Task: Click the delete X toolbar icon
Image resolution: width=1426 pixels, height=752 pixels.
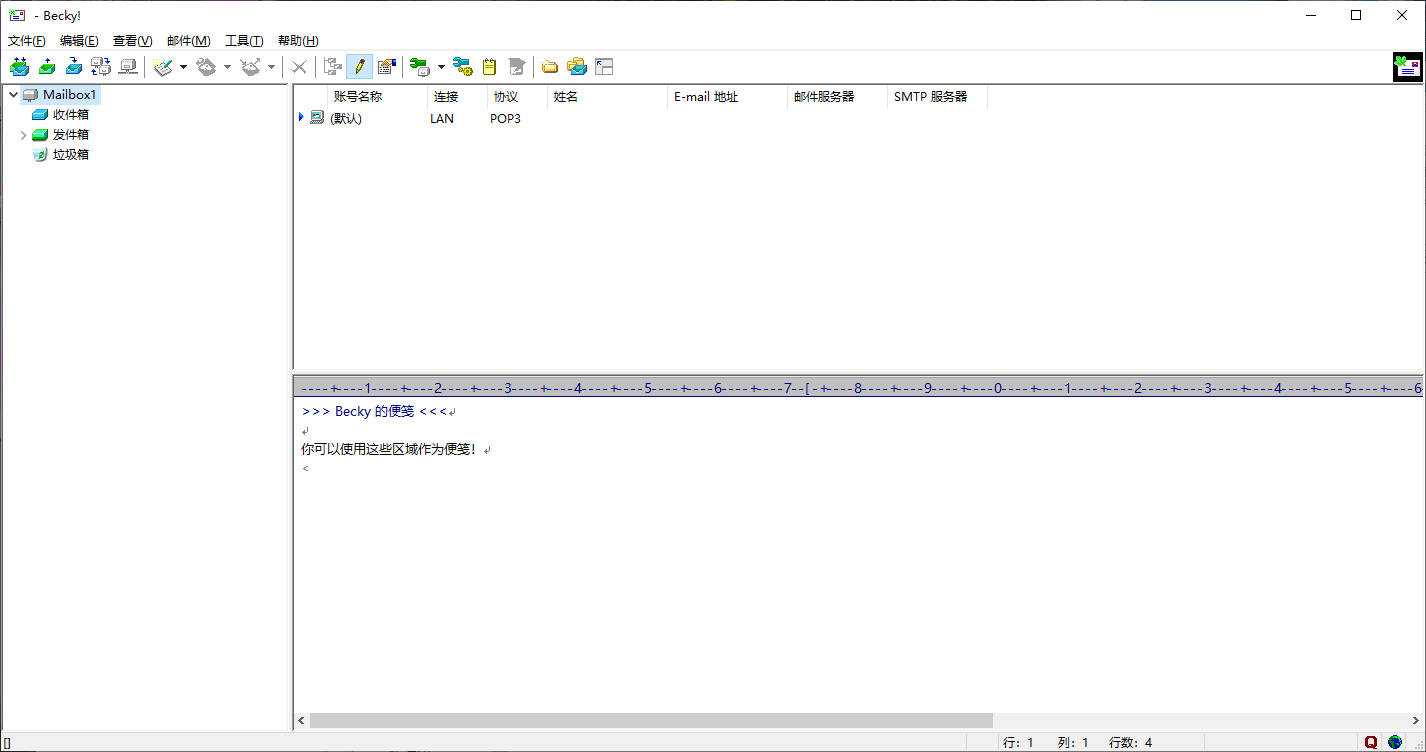Action: (299, 67)
